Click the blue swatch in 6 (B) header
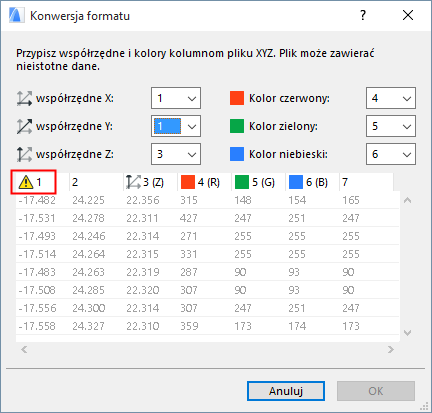Viewport: 432px width, 413px height. point(296,182)
